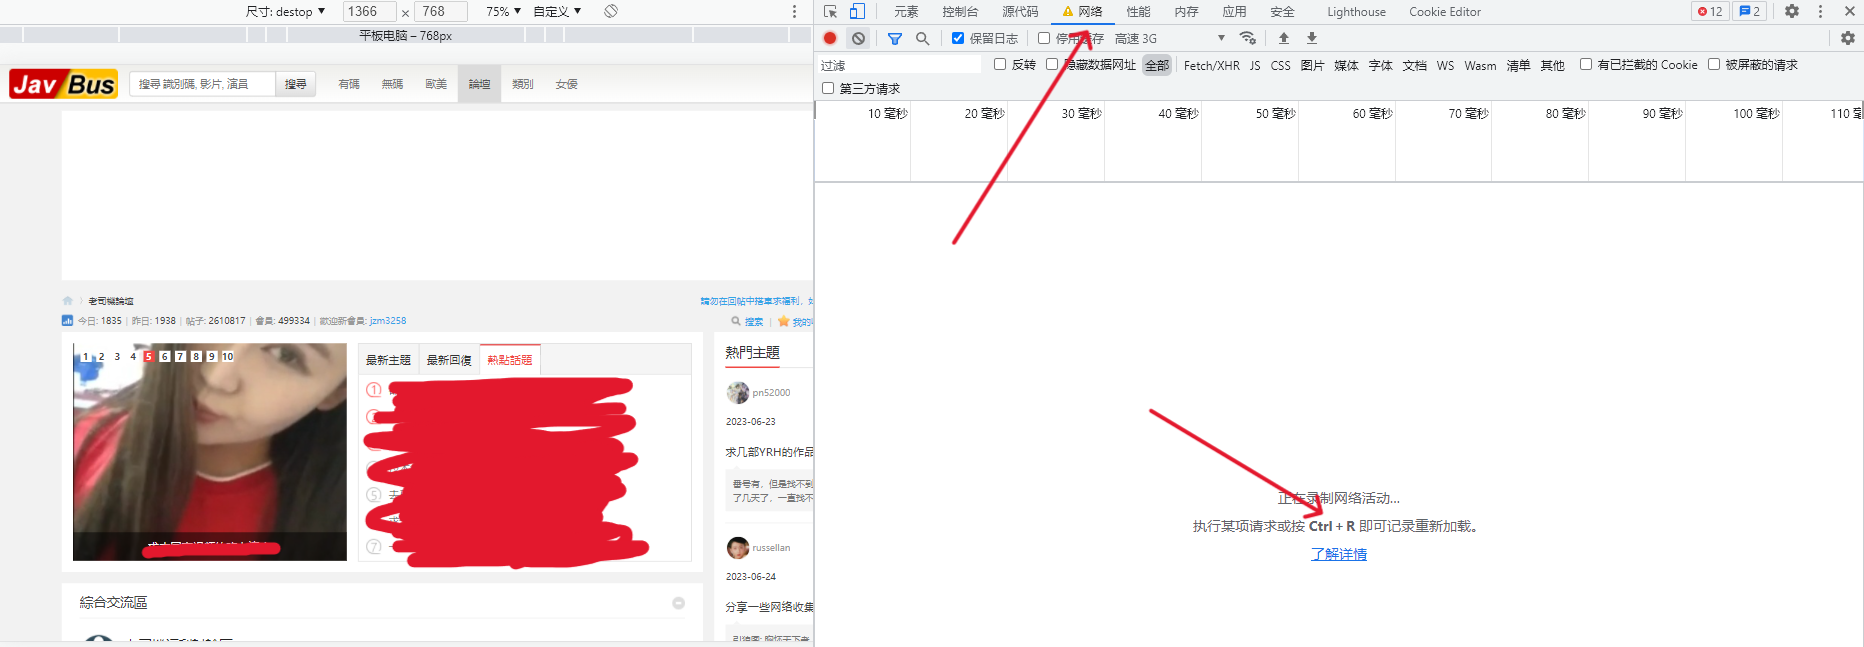1864x647 pixels.
Task: Click the blue 2 issues badge
Action: [1749, 11]
